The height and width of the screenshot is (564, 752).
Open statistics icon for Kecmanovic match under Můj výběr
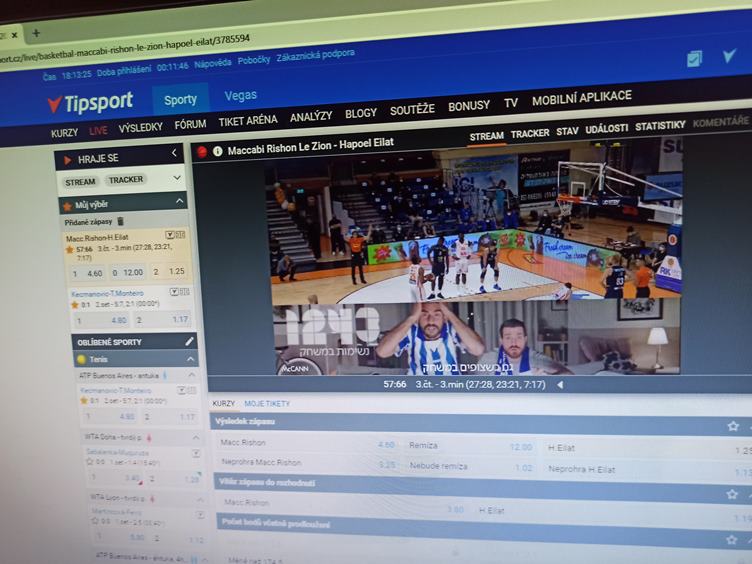click(185, 292)
